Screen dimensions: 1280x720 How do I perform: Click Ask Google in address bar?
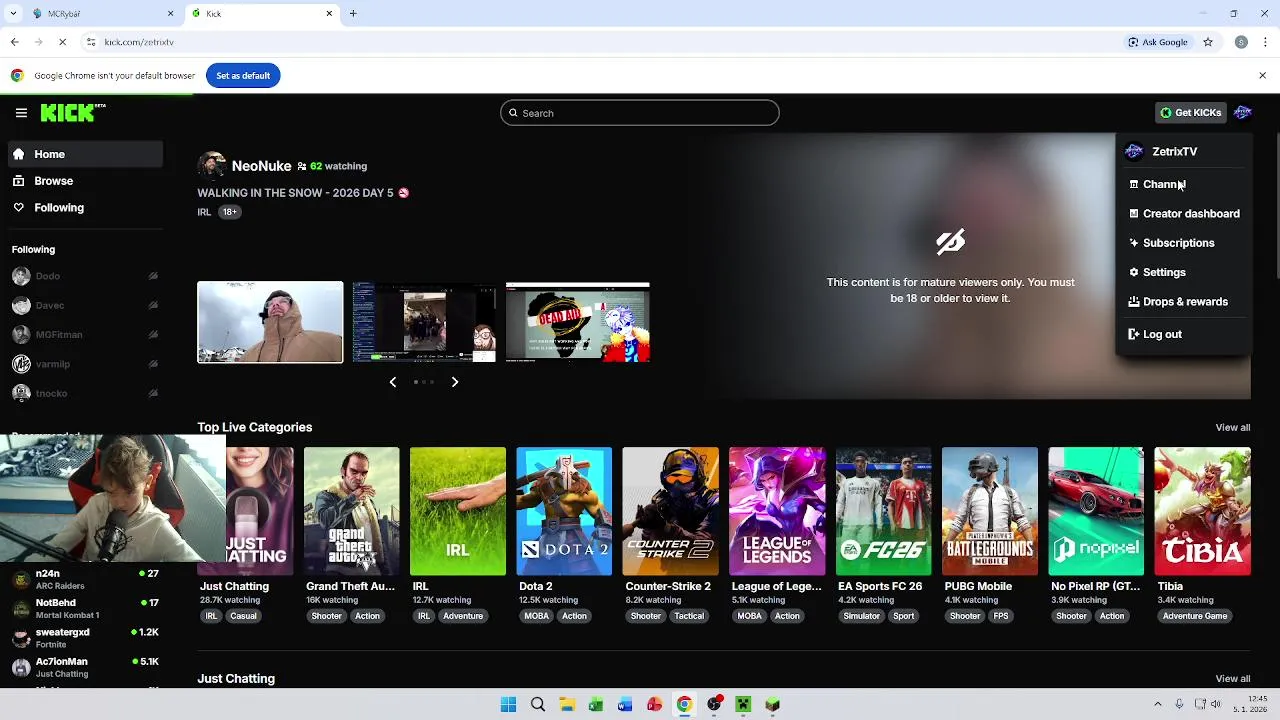(x=1158, y=42)
